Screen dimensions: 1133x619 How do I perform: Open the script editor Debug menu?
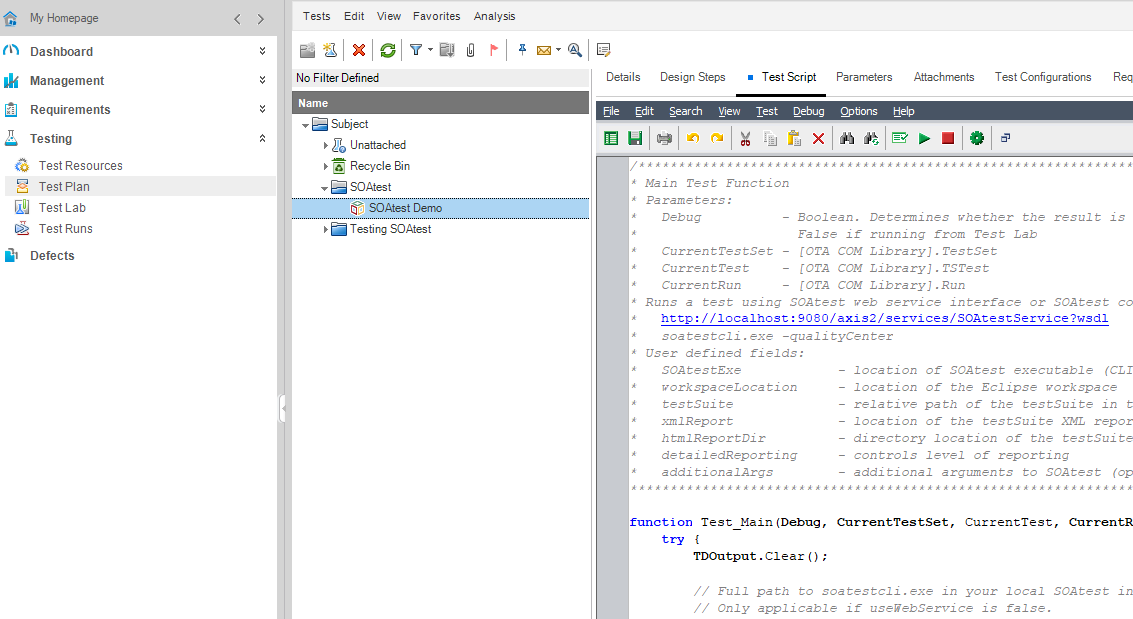click(809, 111)
